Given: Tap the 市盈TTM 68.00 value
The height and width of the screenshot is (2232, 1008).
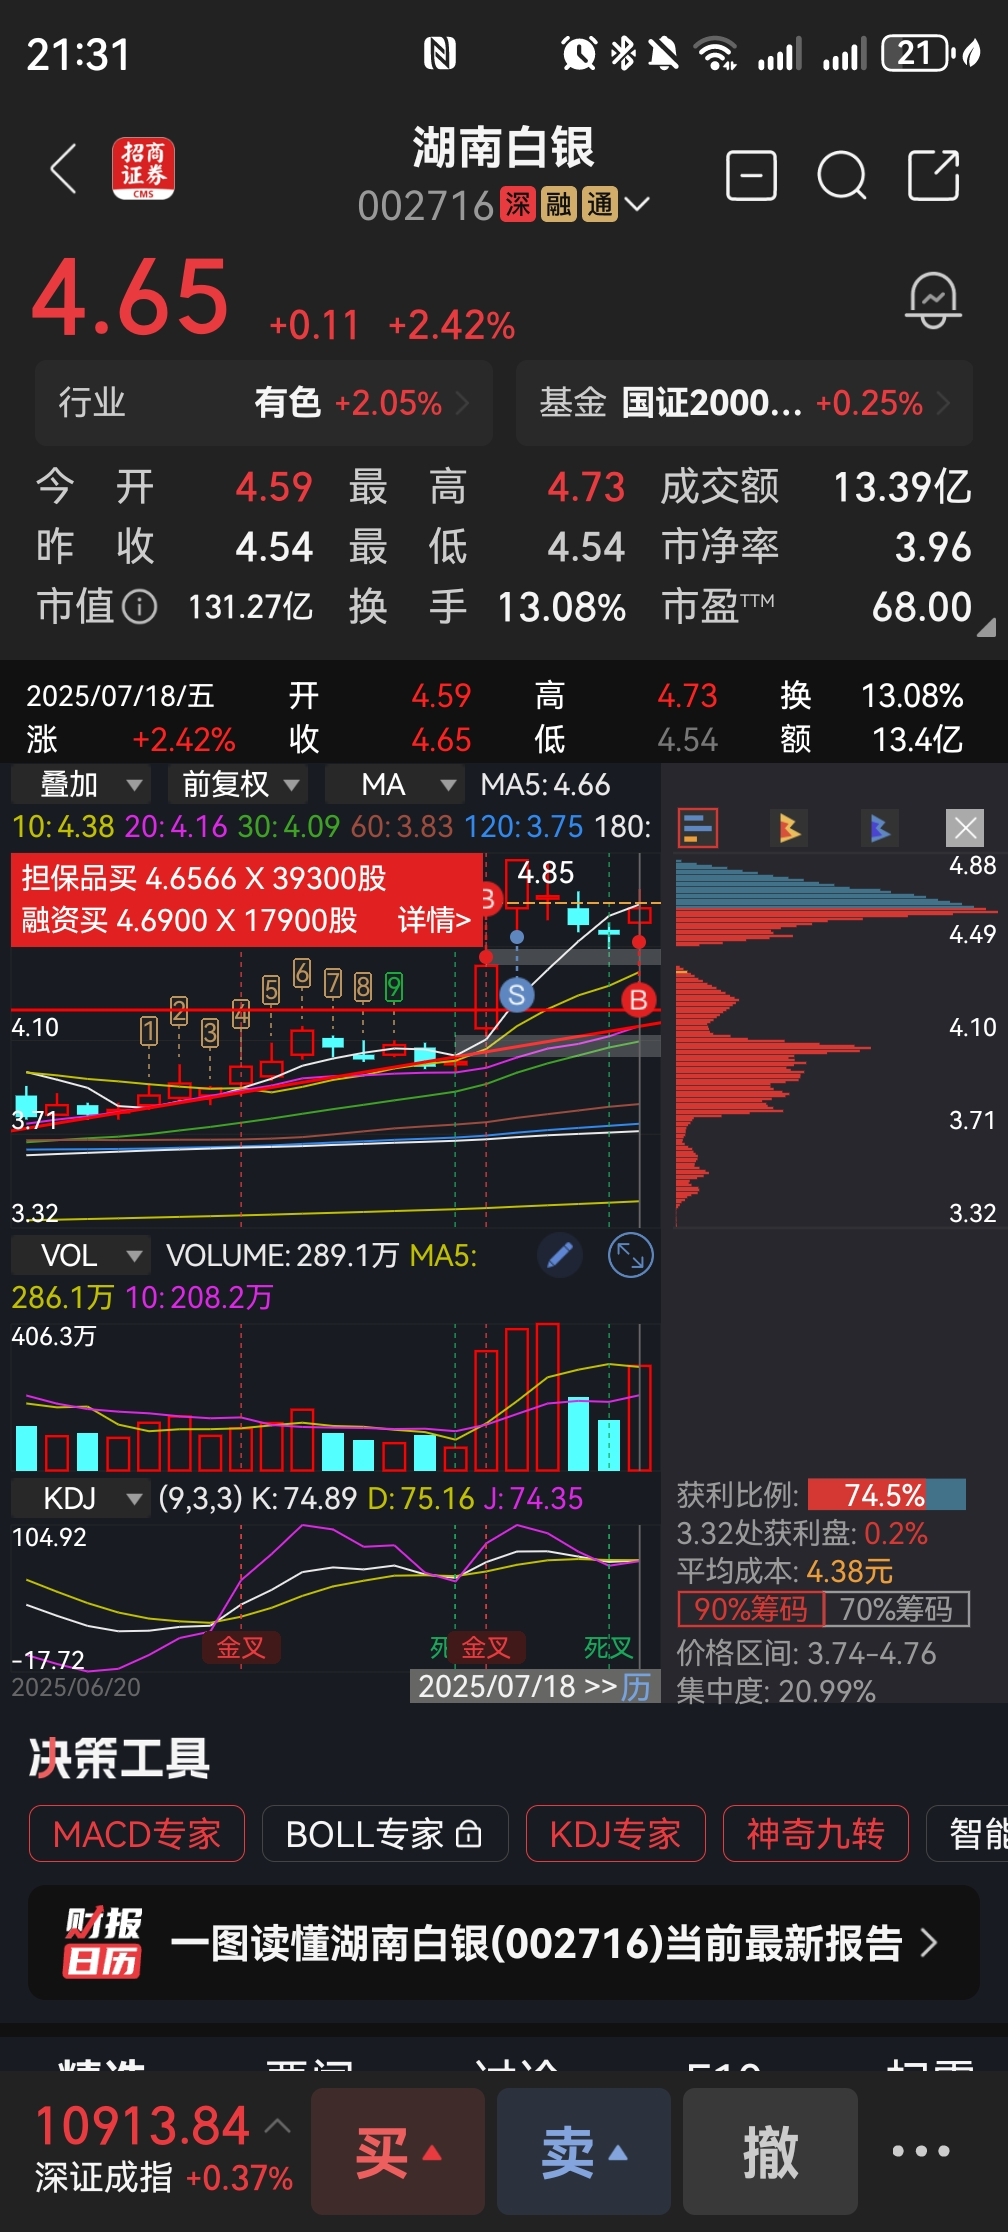Looking at the screenshot, I should click(x=921, y=606).
